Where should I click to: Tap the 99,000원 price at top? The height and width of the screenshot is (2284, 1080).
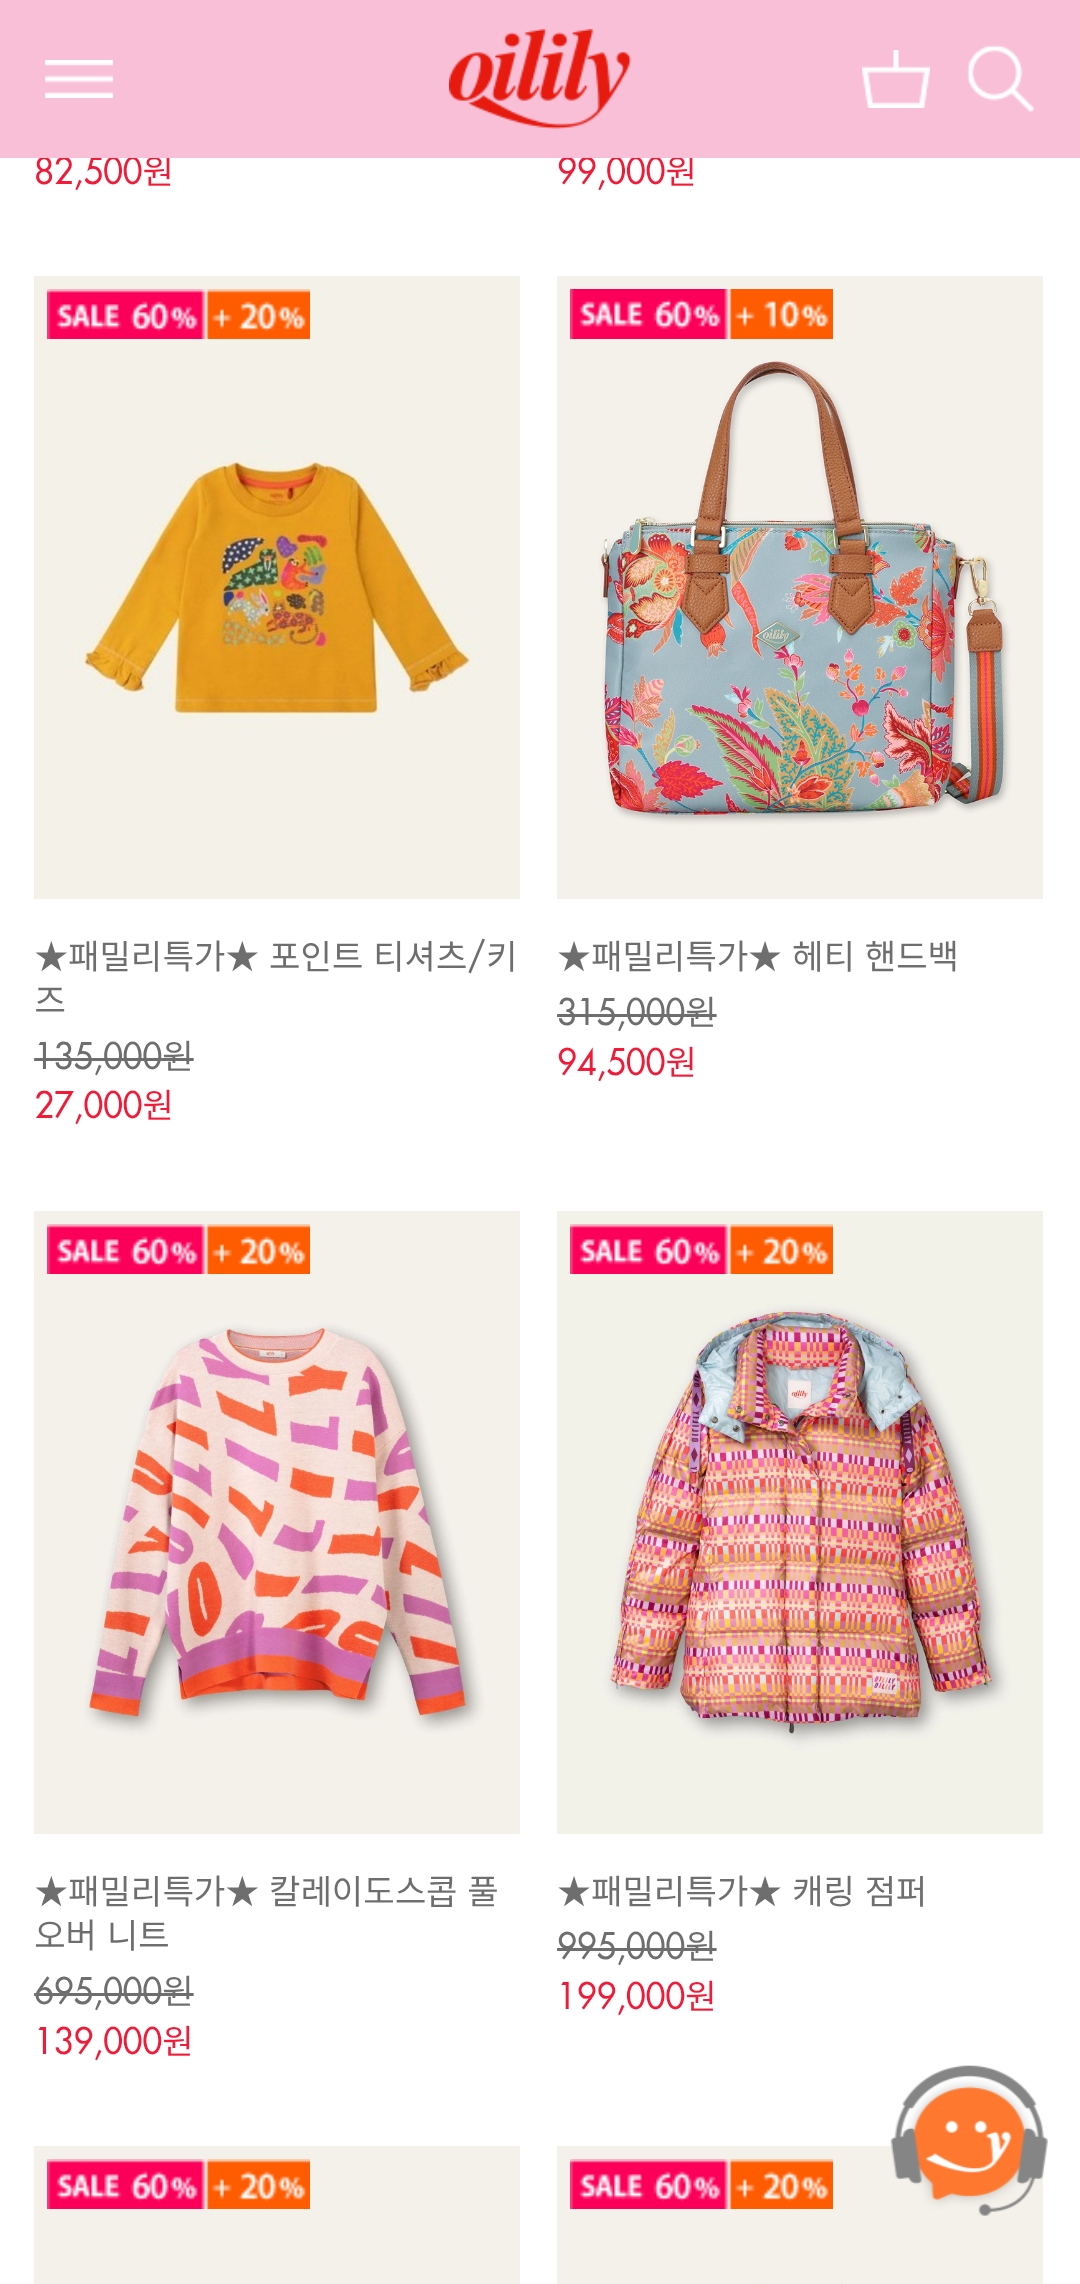[627, 172]
